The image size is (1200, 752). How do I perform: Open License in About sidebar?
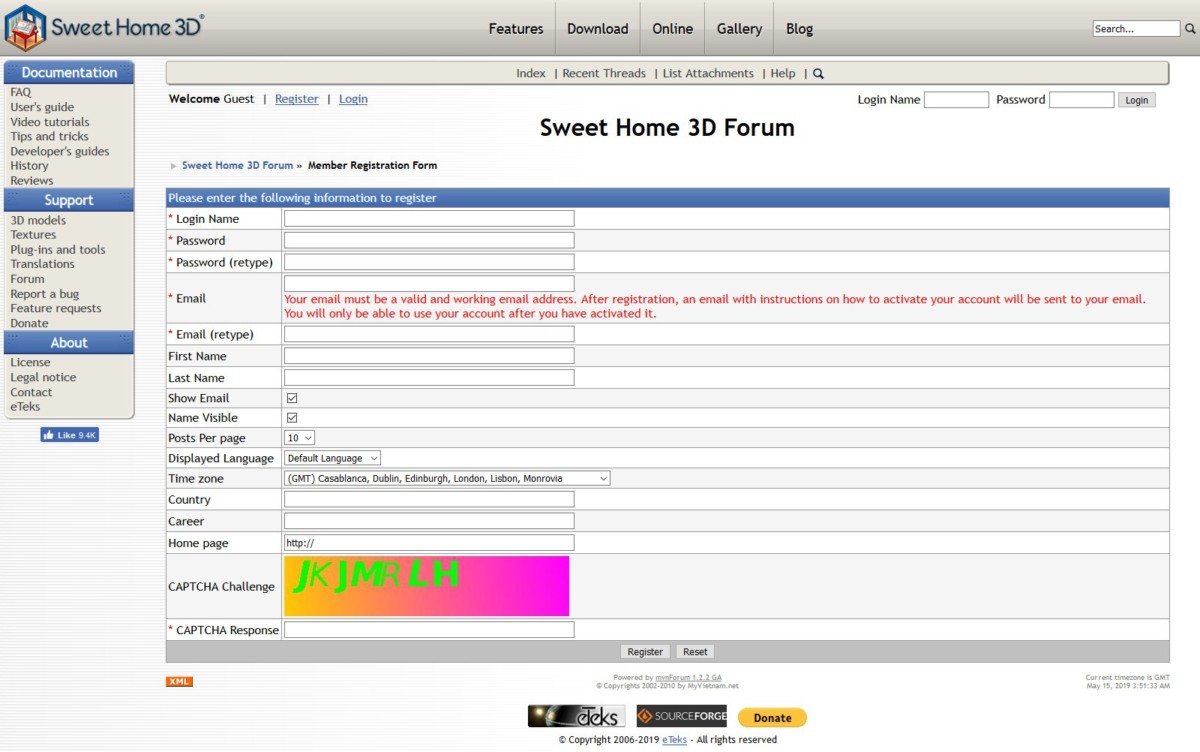(30, 363)
